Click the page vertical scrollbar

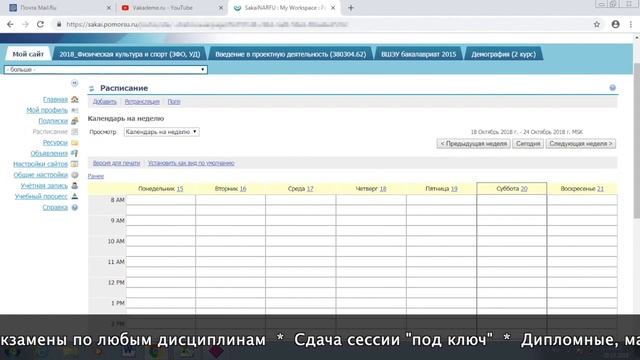[636, 141]
